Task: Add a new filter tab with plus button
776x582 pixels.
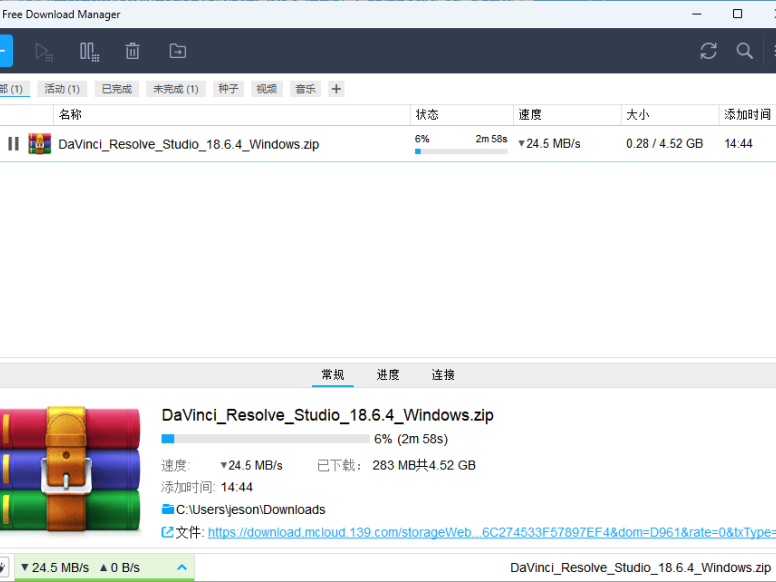Action: tap(336, 89)
